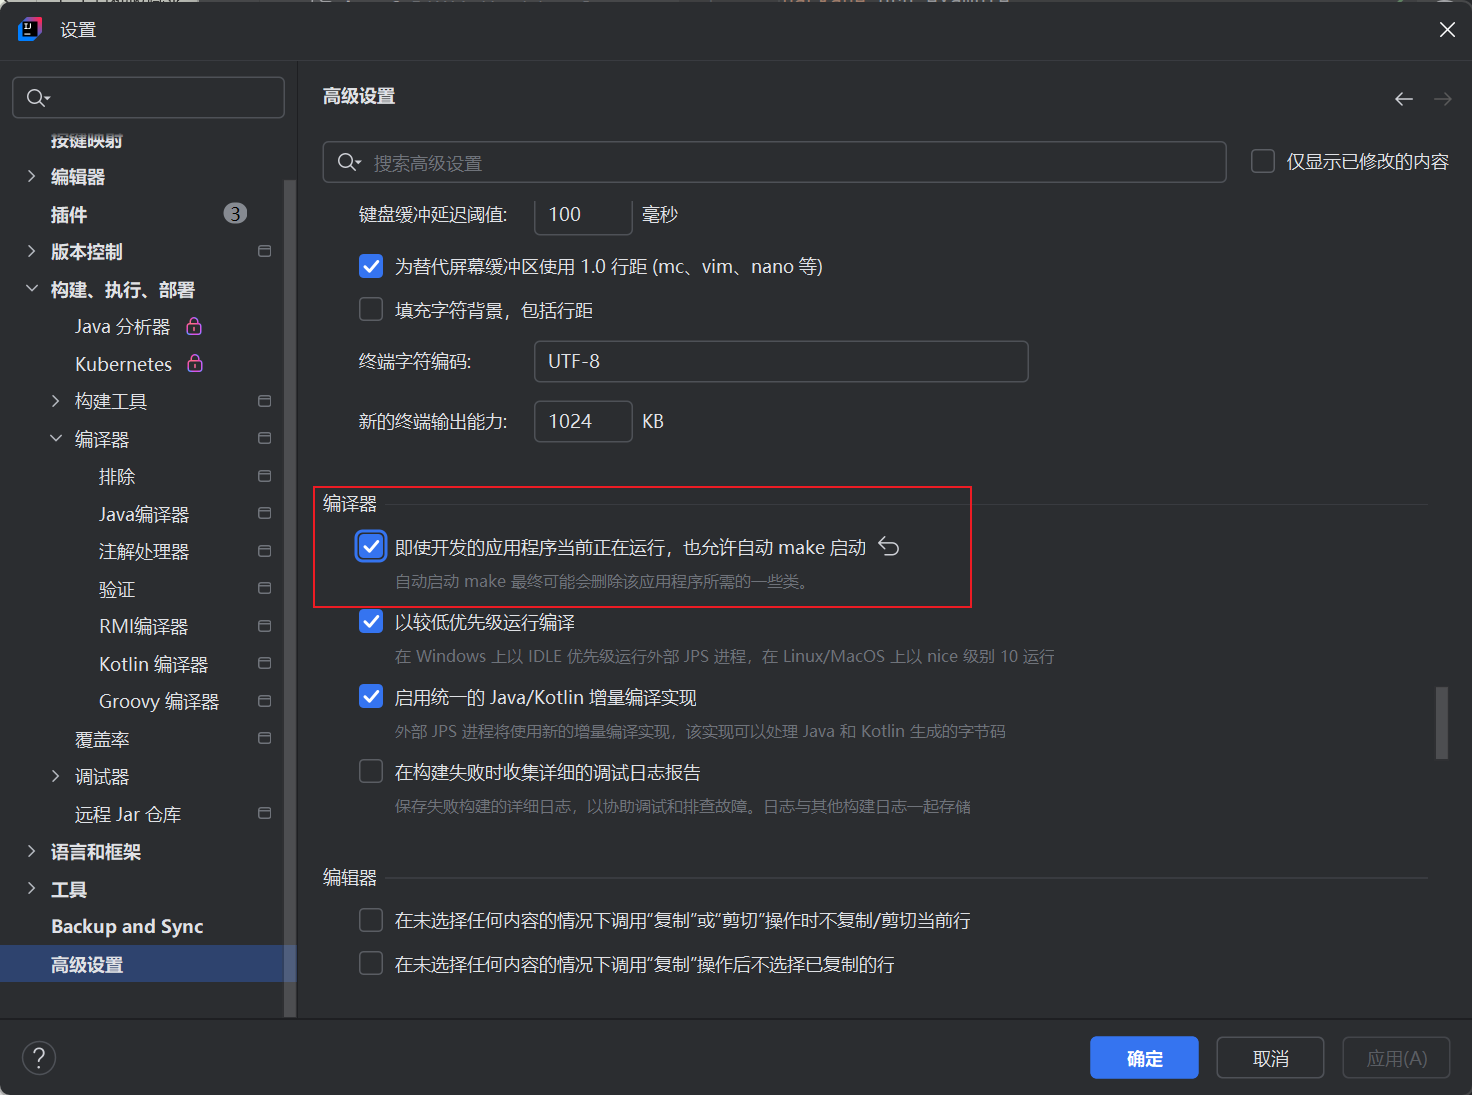Click the IntelliJ logo in the title bar
Viewport: 1472px width, 1095px height.
point(29,29)
